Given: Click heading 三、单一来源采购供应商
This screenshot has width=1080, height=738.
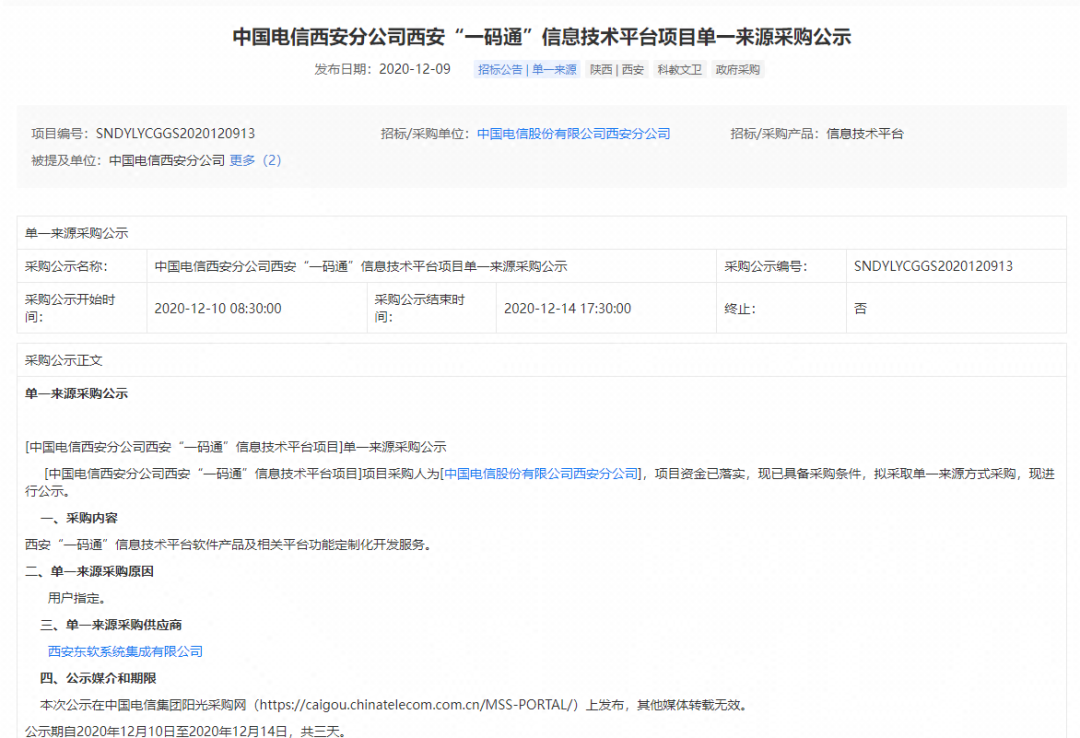Looking at the screenshot, I should [x=111, y=625].
